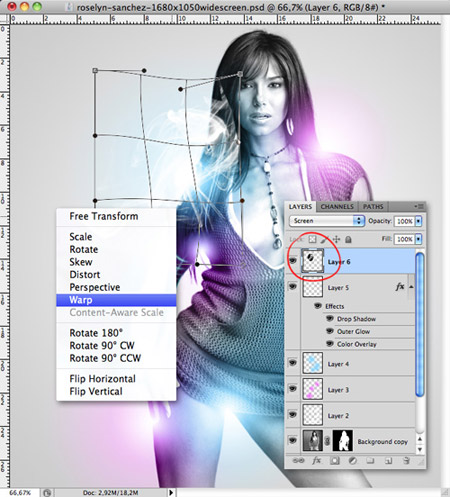Choose Free Transform from the context menu
The height and width of the screenshot is (497, 450).
(x=104, y=216)
